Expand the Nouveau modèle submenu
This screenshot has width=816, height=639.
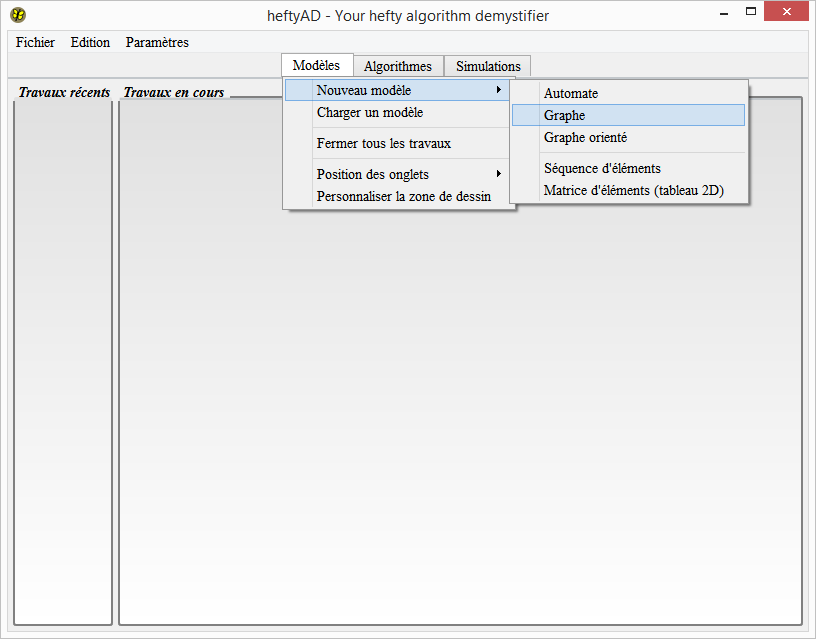pos(397,90)
